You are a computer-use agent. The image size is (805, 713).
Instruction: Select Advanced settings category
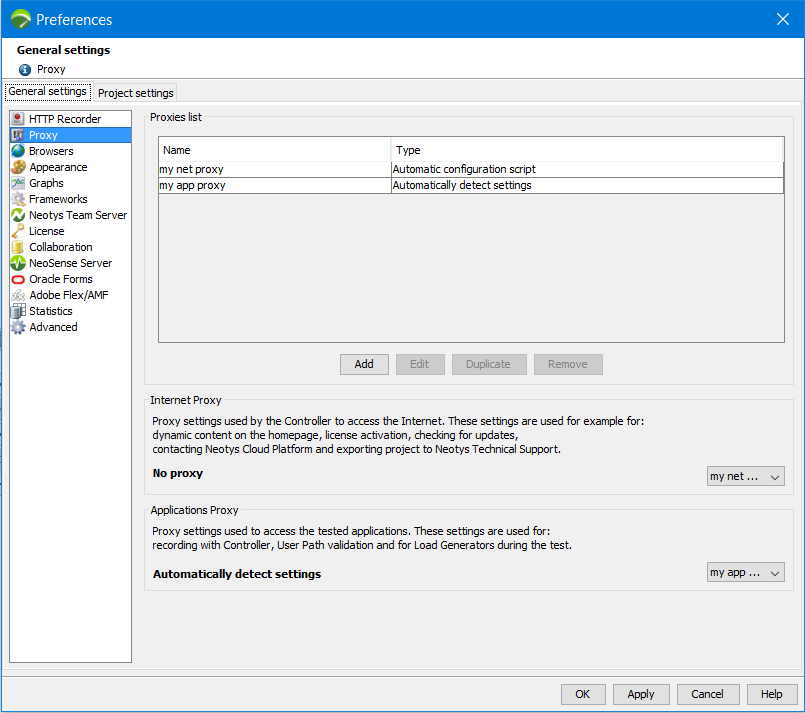(x=53, y=327)
